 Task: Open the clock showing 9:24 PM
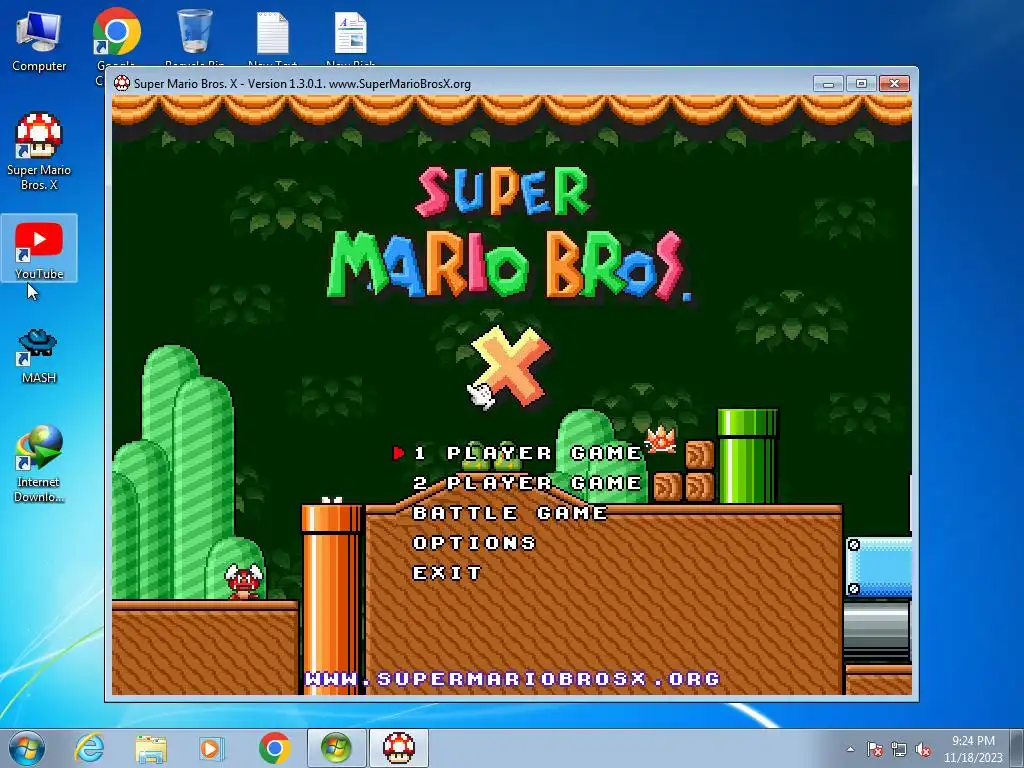(x=973, y=748)
